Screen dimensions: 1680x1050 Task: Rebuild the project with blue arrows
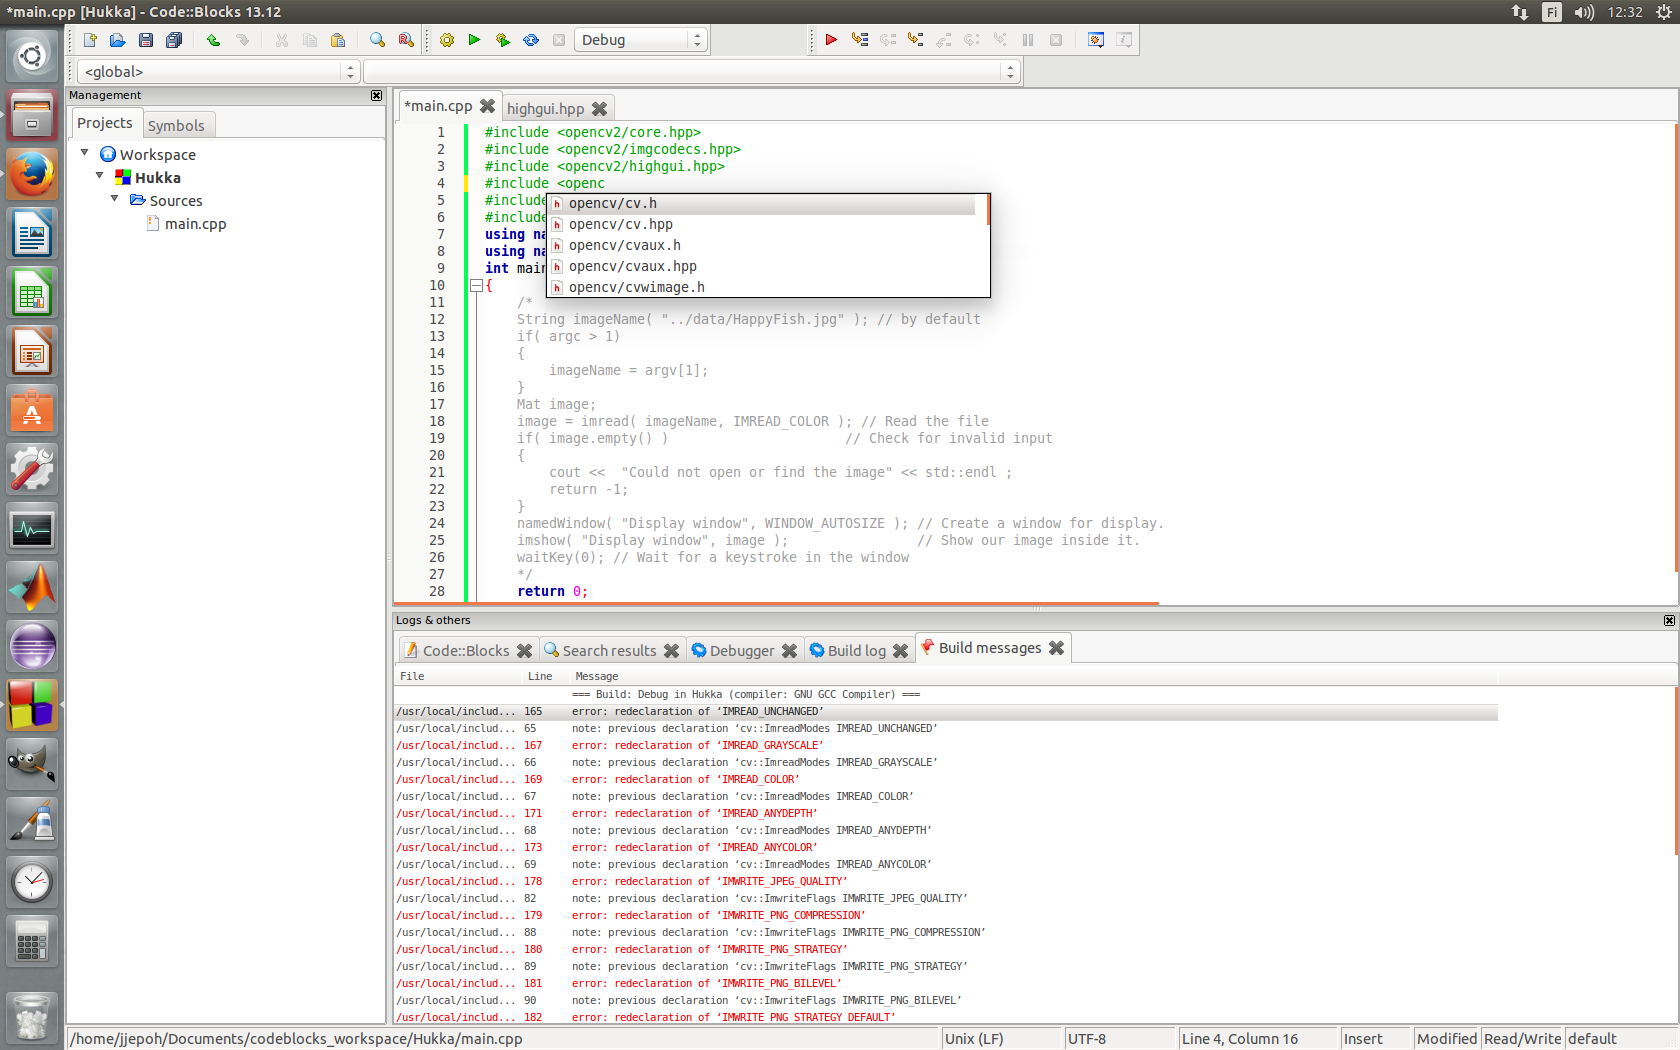[x=531, y=40]
